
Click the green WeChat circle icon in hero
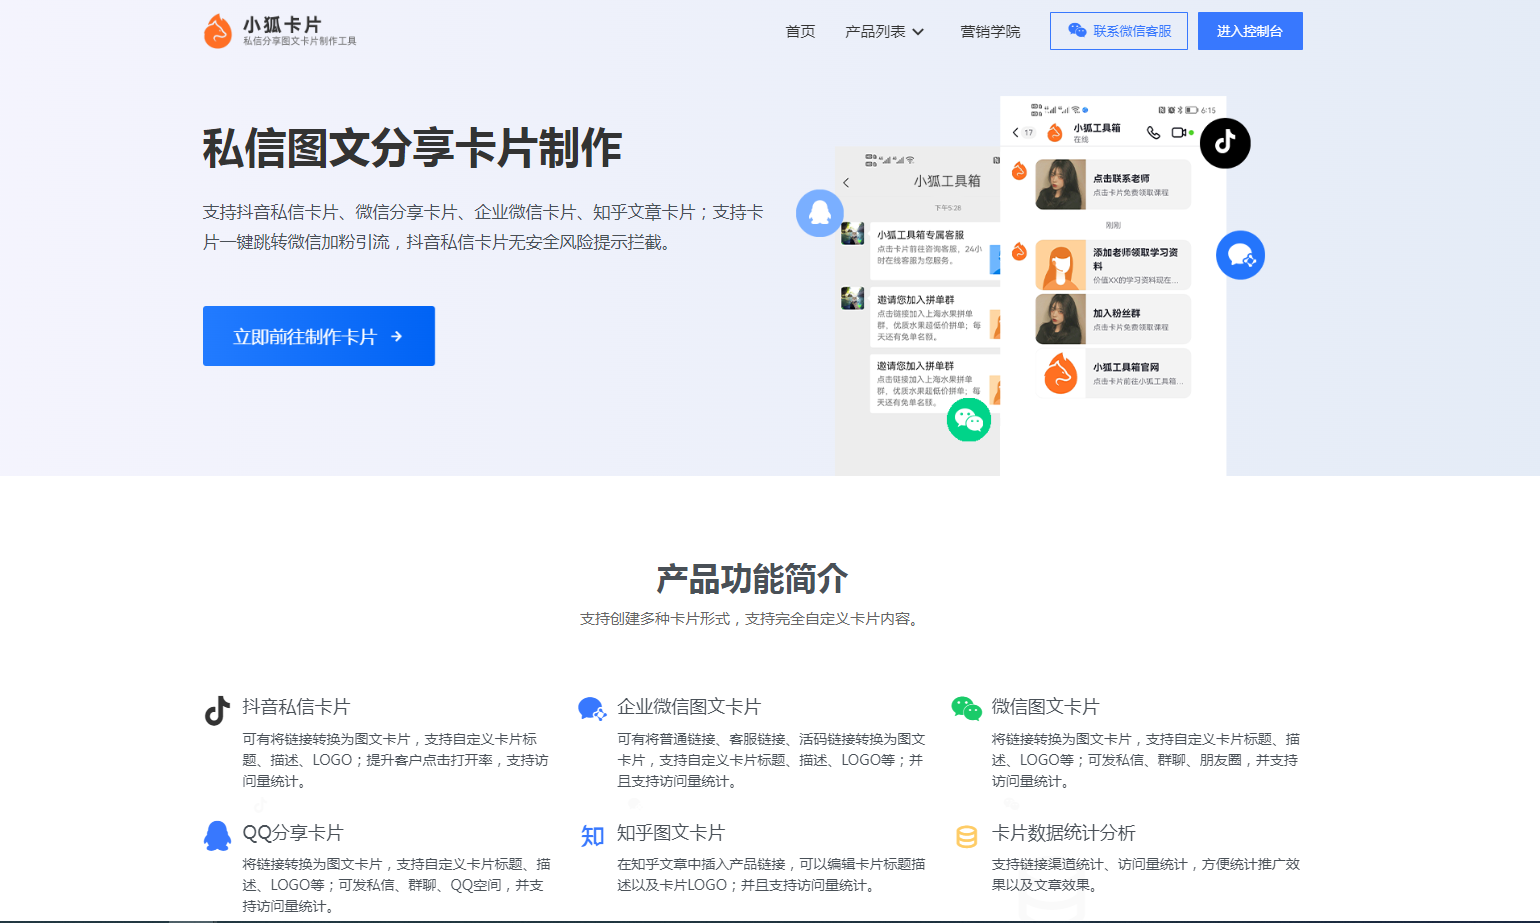tap(969, 419)
